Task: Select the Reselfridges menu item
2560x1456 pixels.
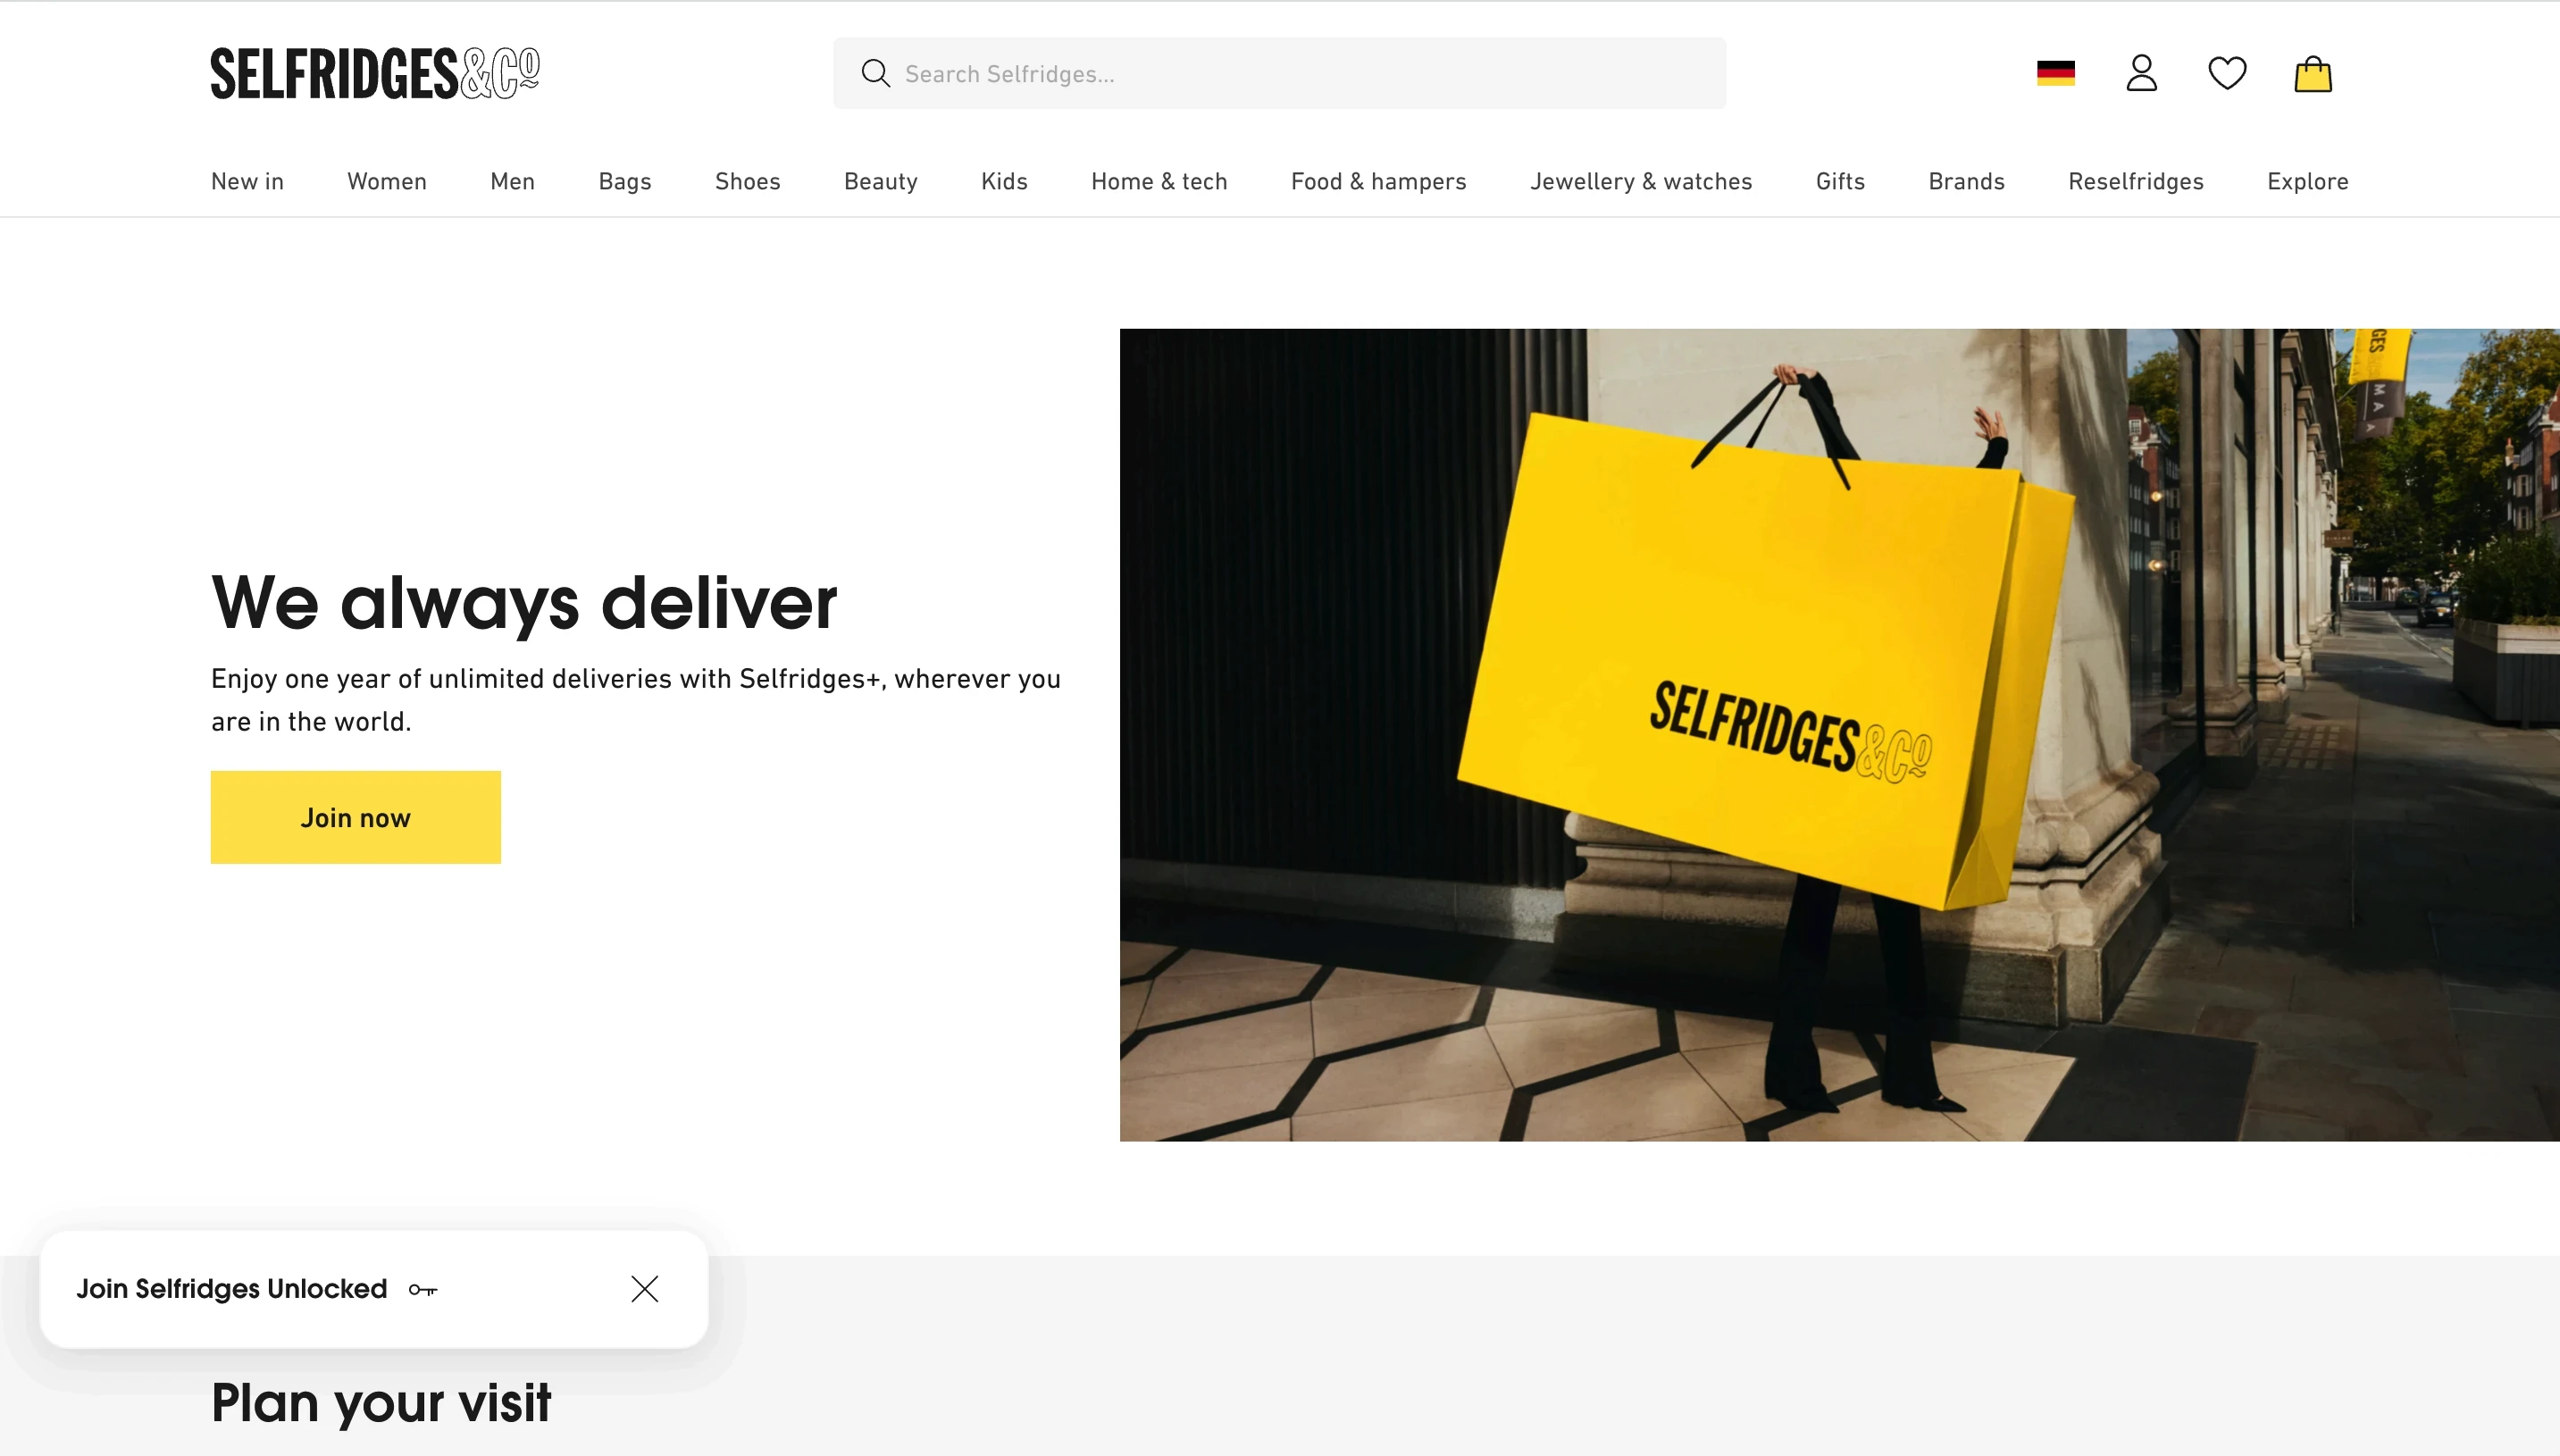Action: (2136, 182)
